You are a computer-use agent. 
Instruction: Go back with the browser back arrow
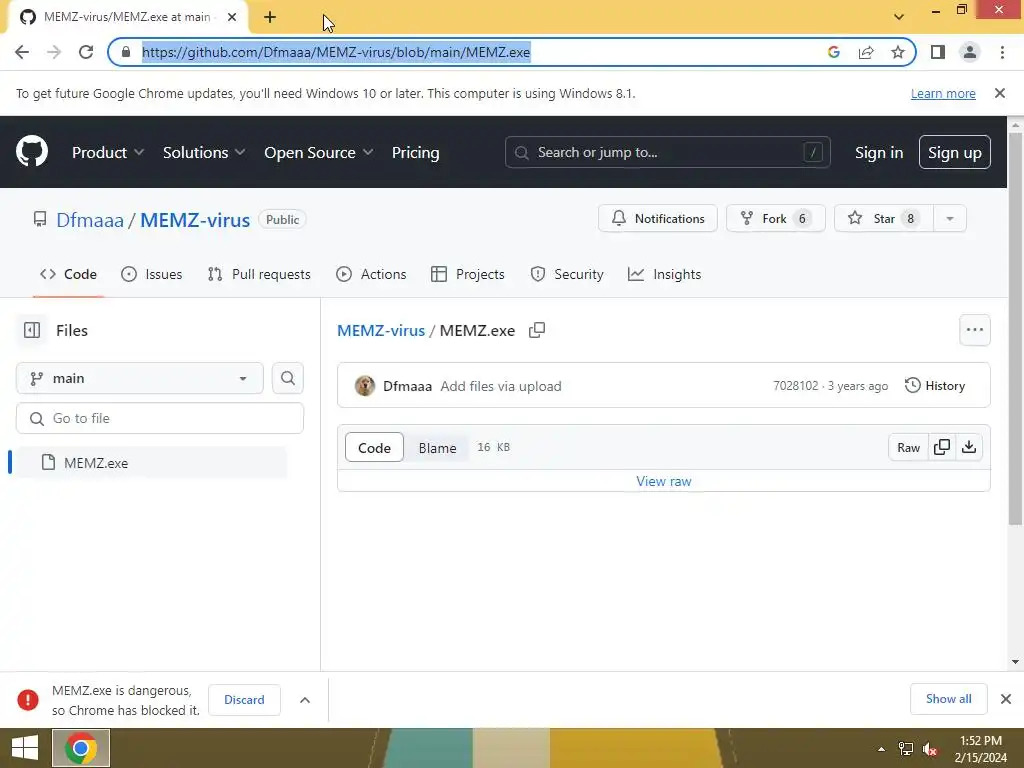click(22, 52)
